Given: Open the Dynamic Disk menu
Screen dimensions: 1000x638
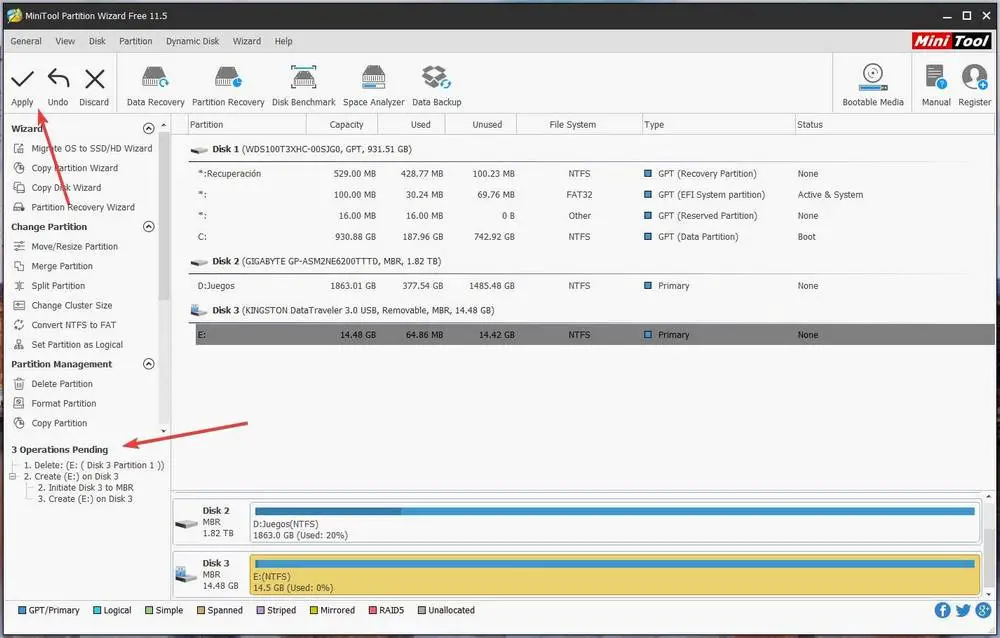Looking at the screenshot, I should click(193, 41).
